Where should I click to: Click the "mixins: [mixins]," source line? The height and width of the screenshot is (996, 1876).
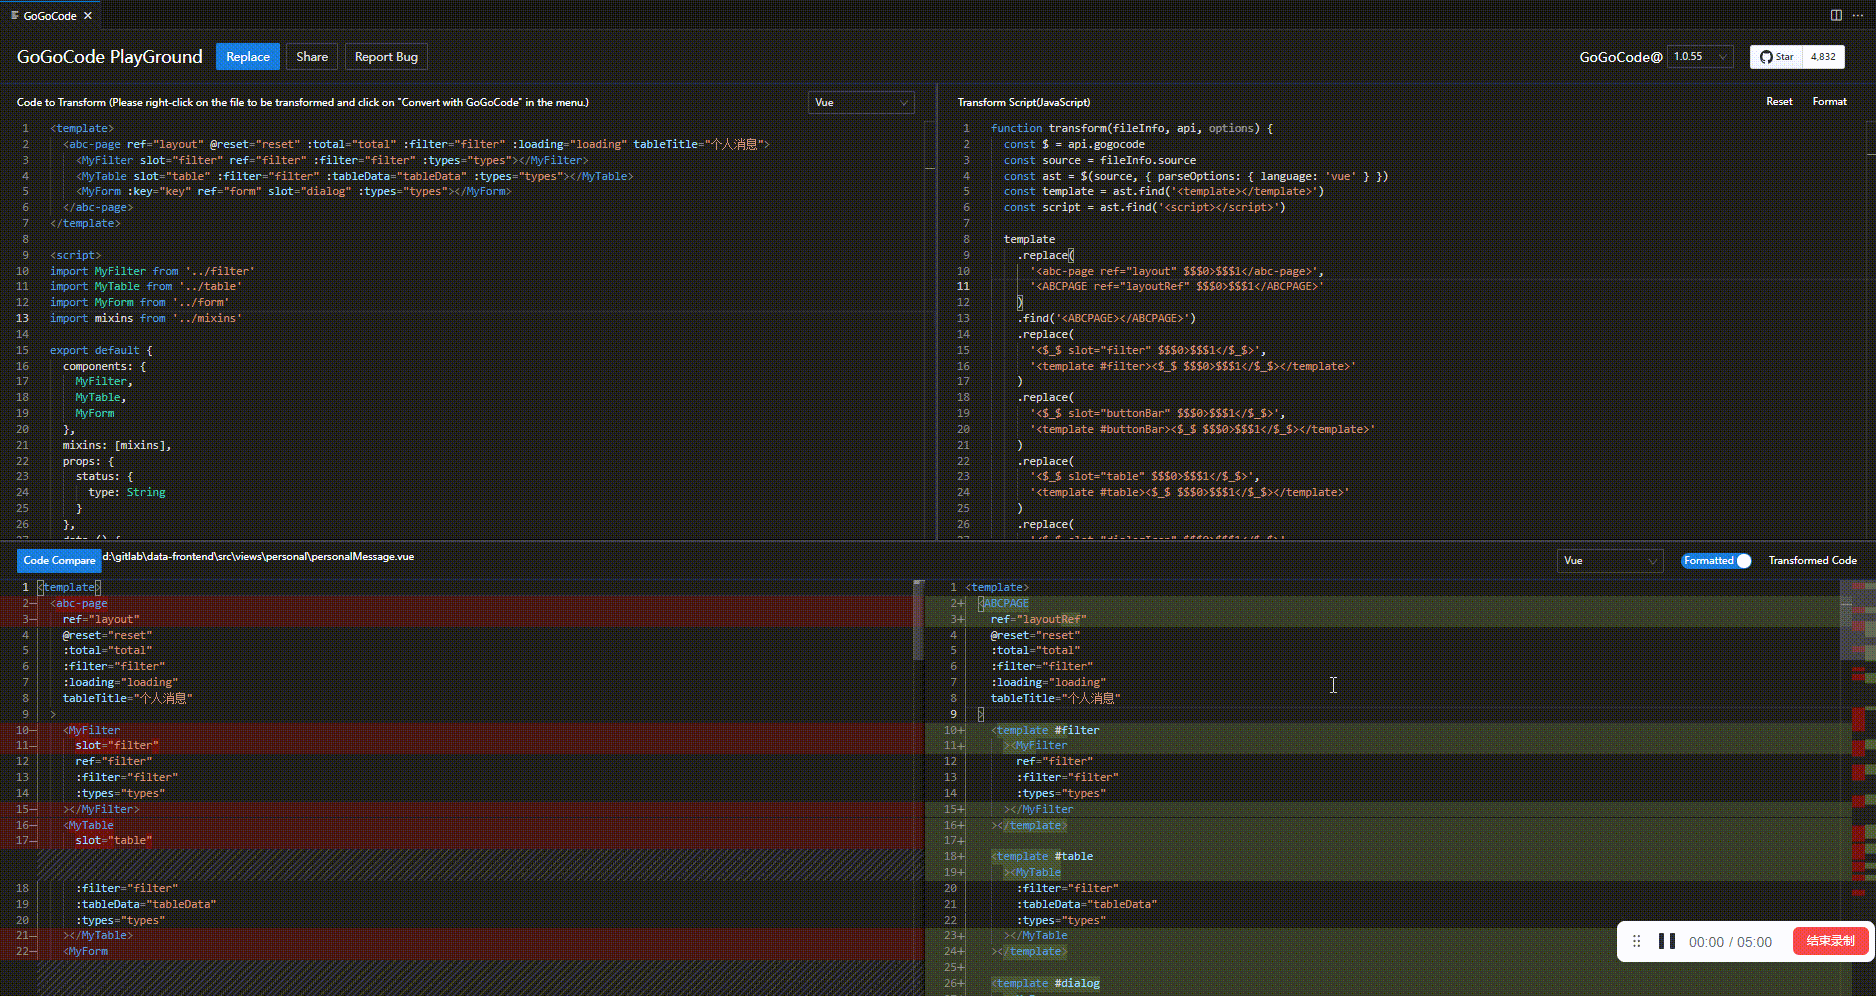(117, 445)
